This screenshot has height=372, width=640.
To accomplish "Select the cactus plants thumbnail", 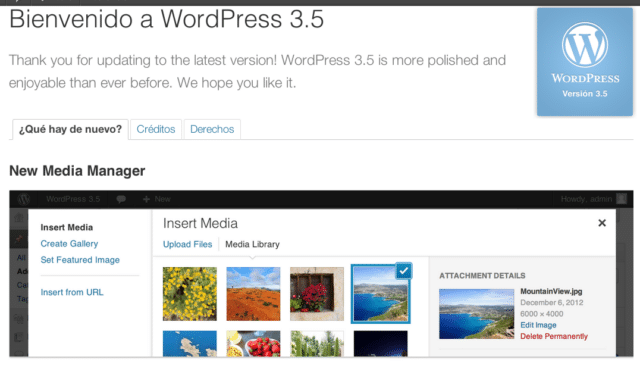I will point(317,343).
